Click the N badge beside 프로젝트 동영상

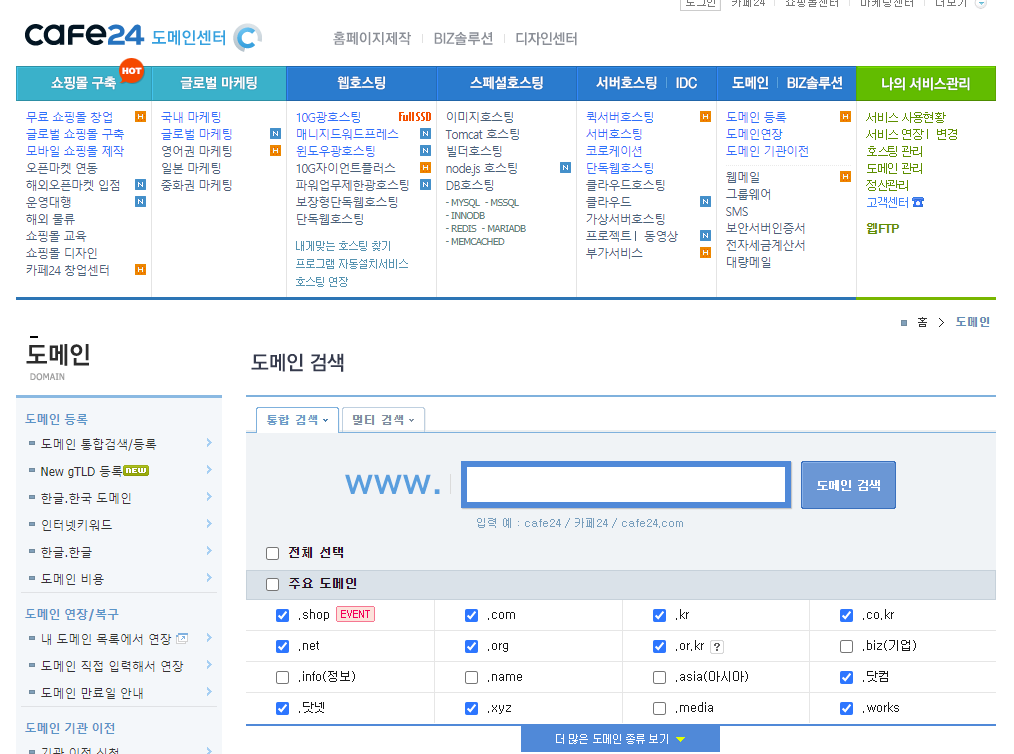pos(705,235)
